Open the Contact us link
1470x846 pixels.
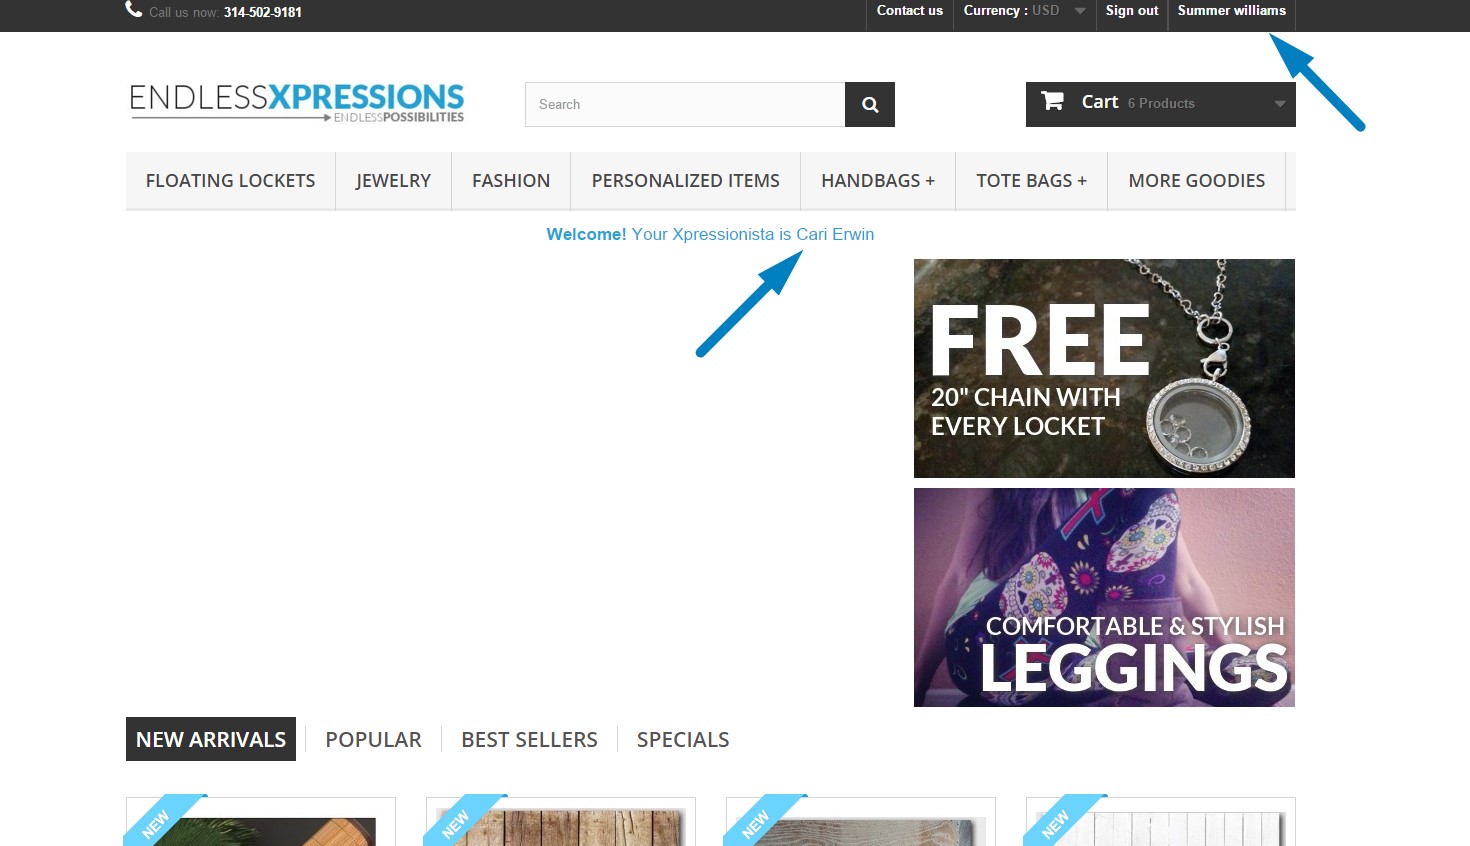point(909,11)
